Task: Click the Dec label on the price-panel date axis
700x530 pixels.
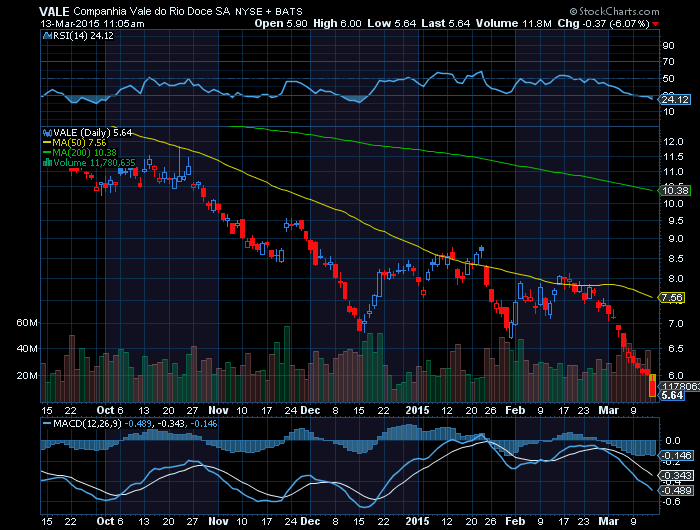Action: pos(310,410)
